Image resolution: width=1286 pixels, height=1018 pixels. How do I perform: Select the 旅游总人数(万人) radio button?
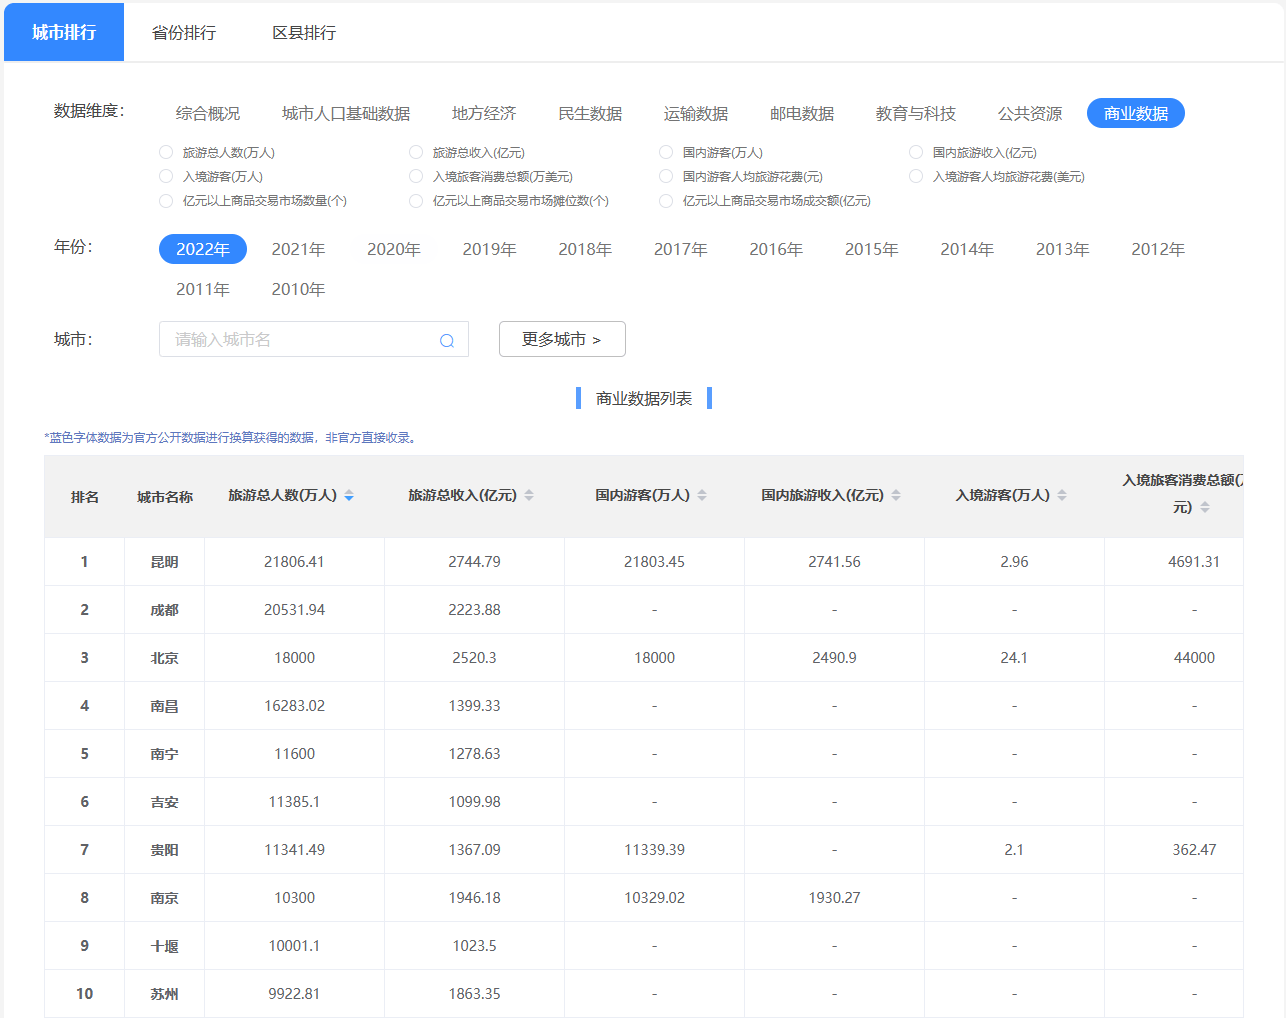(x=166, y=152)
